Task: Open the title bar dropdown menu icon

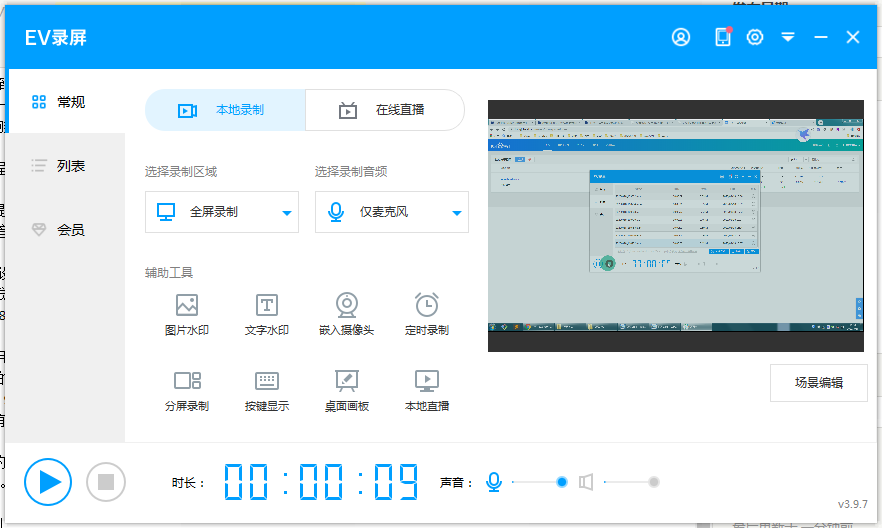Action: [788, 37]
